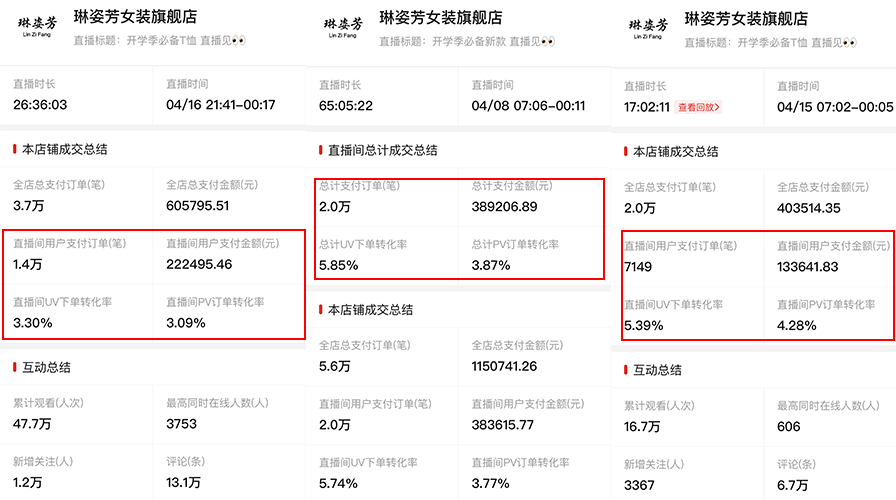Image resolution: width=896 pixels, height=500 pixels.
Task: Open the 查看回放 replay link
Action: click(x=699, y=107)
